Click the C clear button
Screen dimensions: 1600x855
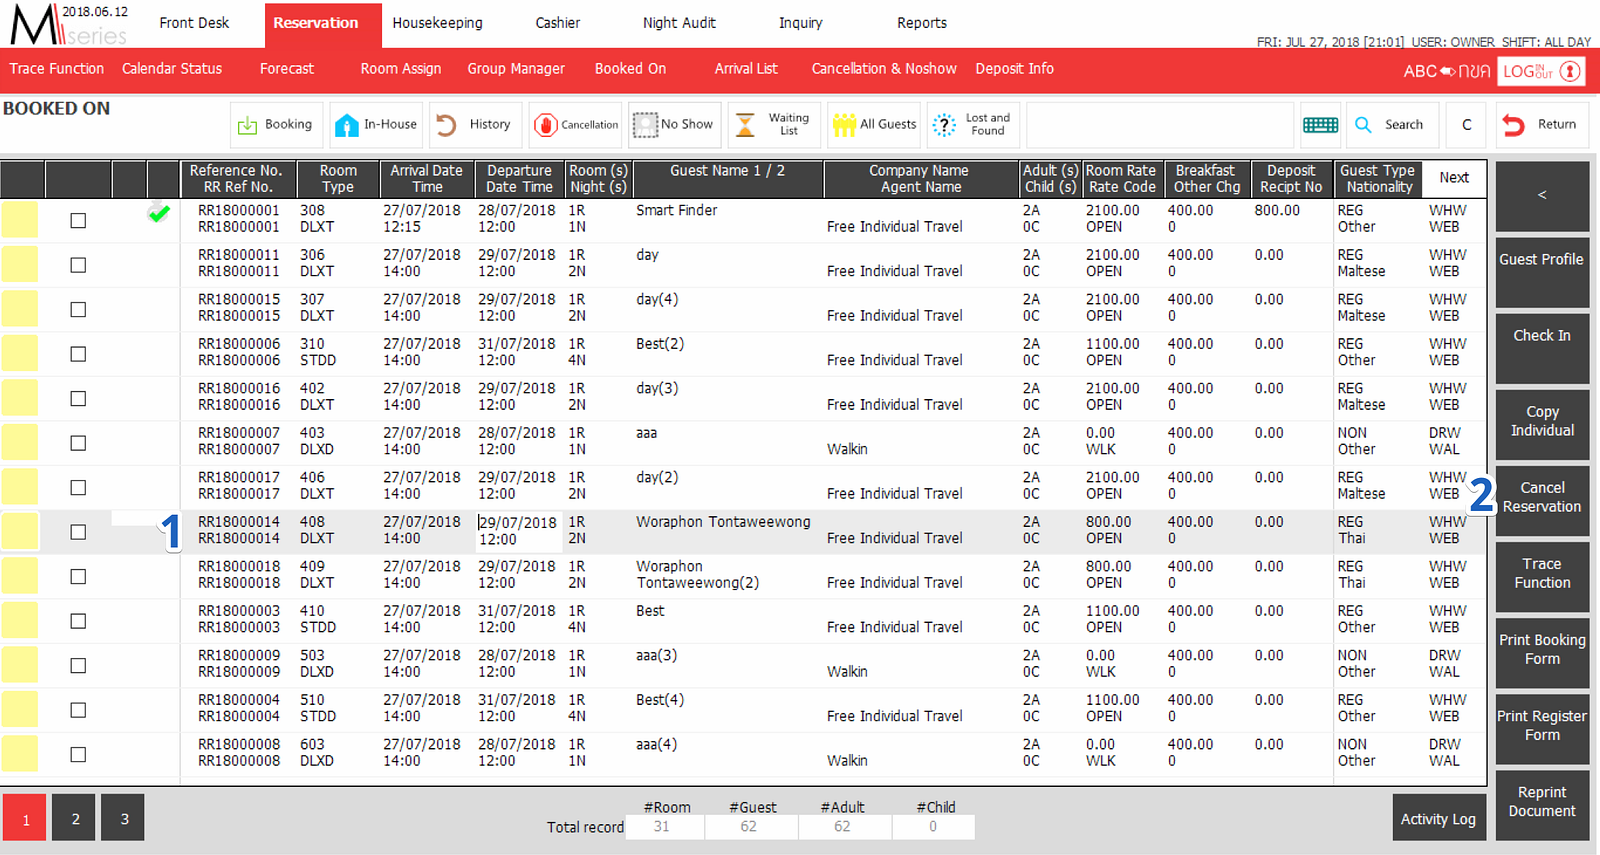(x=1467, y=125)
